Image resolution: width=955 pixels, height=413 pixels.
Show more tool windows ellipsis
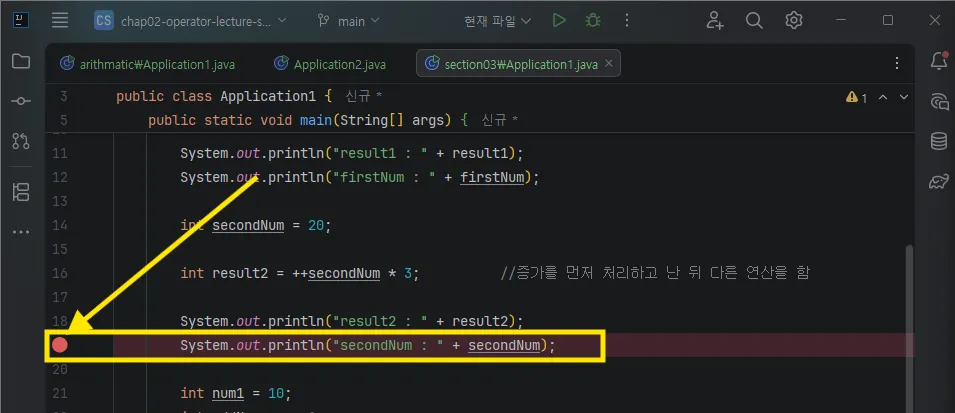tap(21, 232)
